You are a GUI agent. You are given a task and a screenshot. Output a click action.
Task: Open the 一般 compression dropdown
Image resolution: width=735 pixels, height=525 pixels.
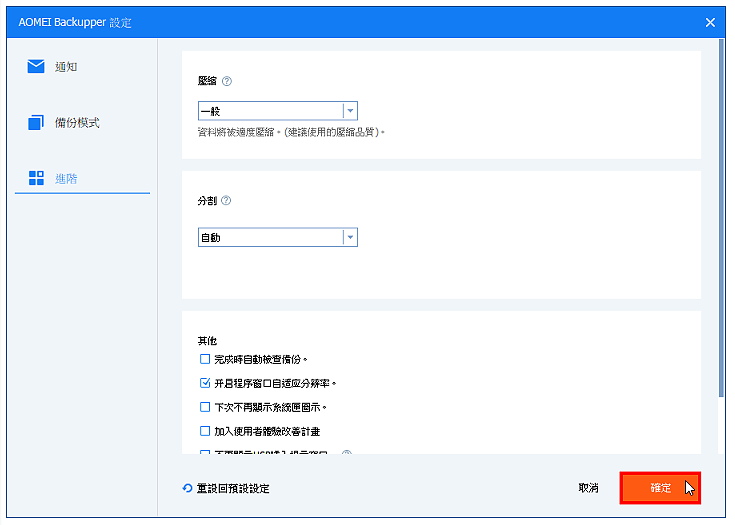pos(278,111)
